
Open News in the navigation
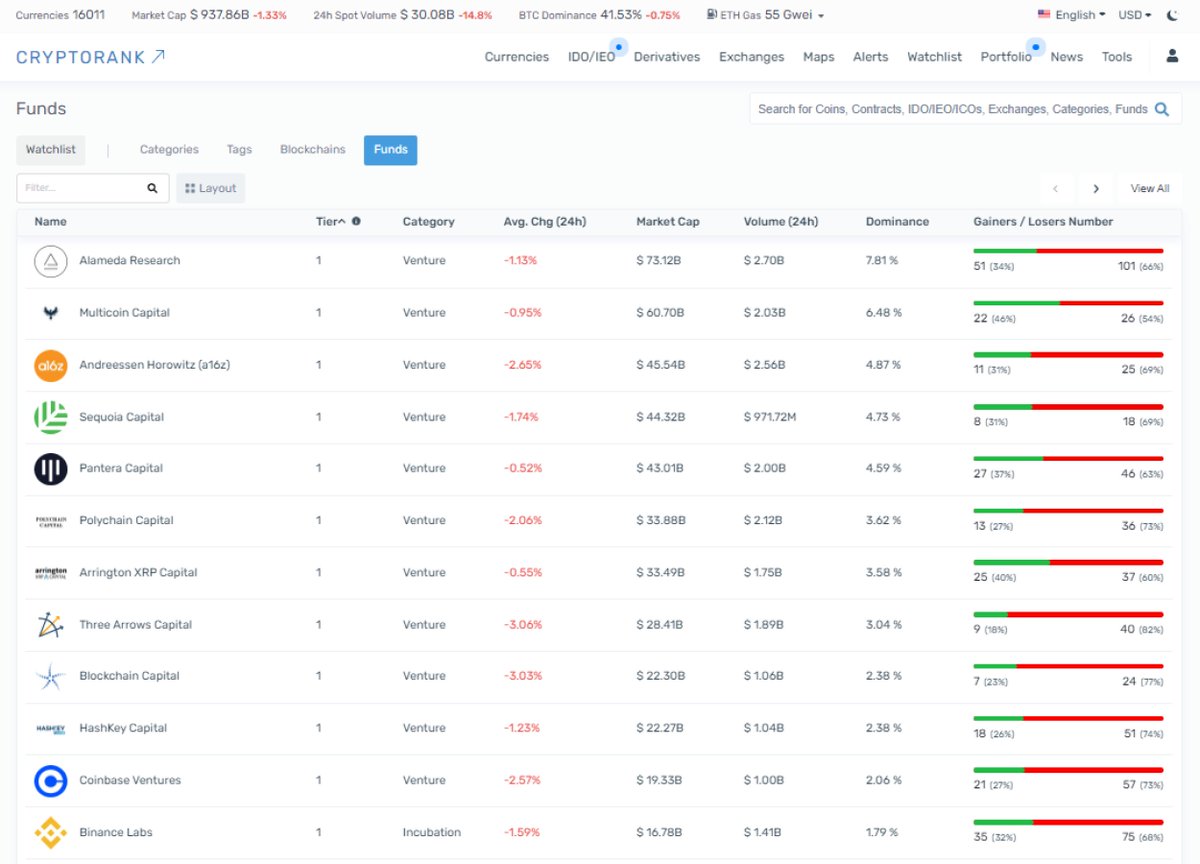(x=1066, y=57)
